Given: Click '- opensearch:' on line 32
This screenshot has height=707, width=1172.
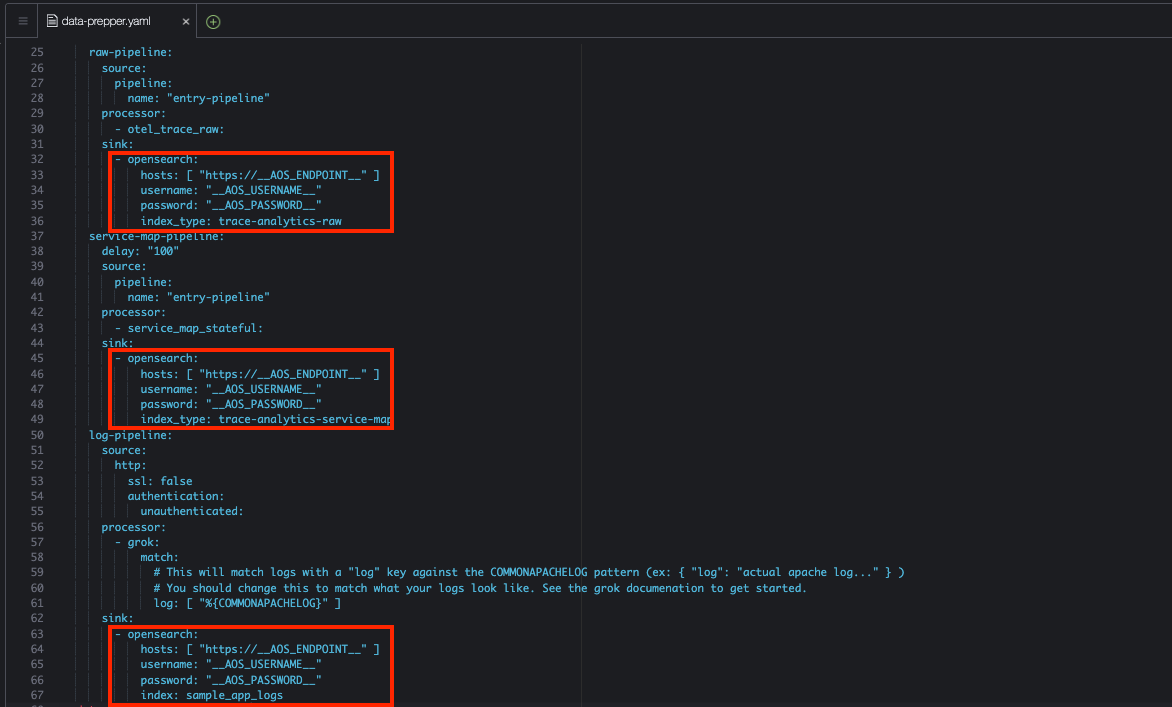Looking at the screenshot, I should click(156, 159).
